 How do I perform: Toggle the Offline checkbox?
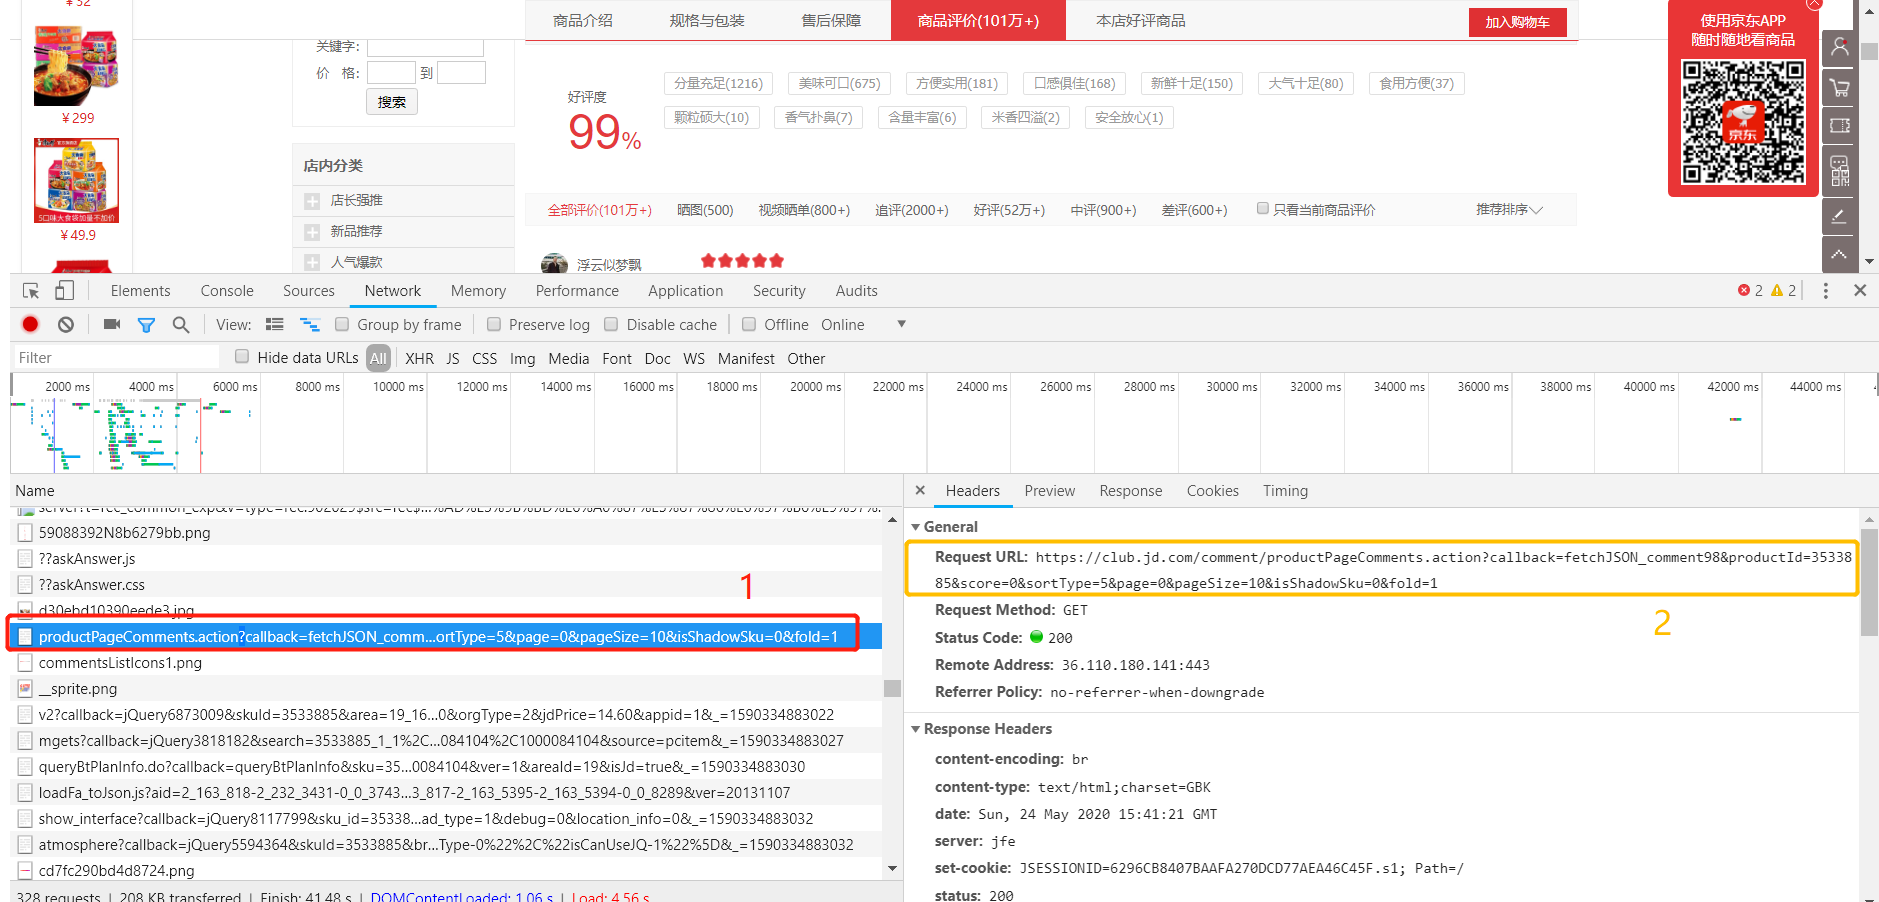click(749, 324)
